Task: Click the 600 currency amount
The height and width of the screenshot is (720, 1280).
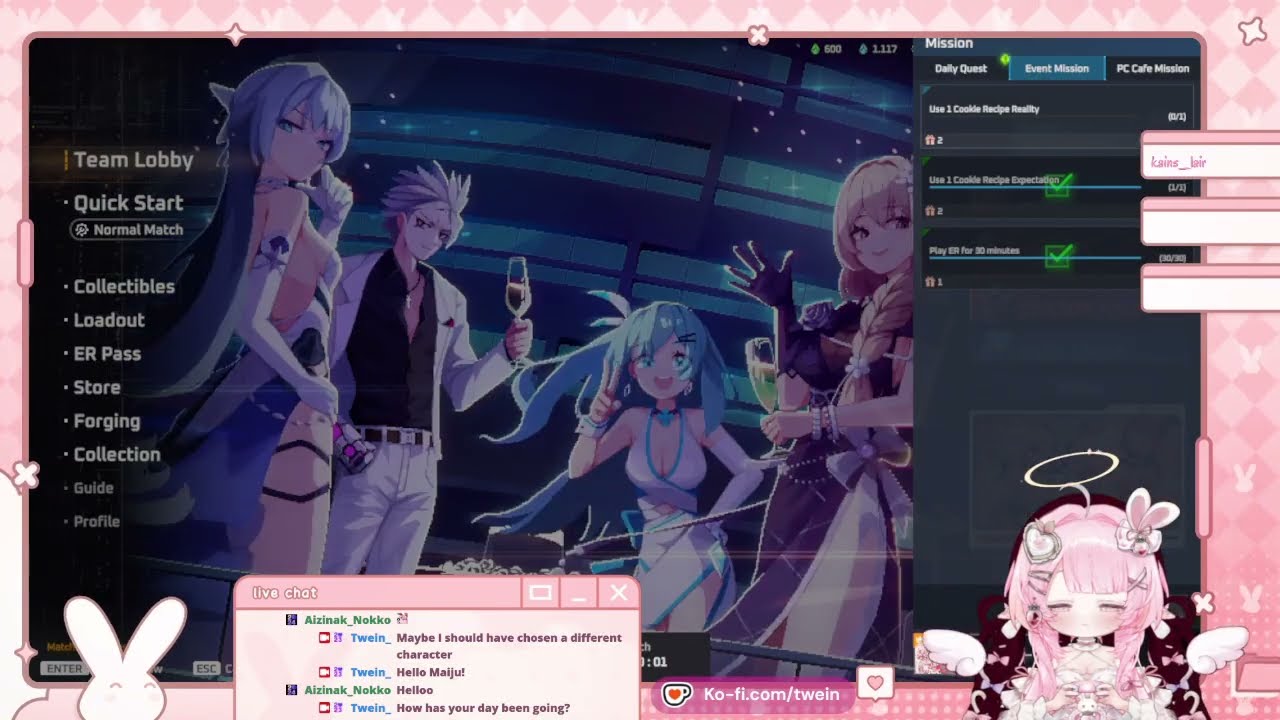Action: 832,48
